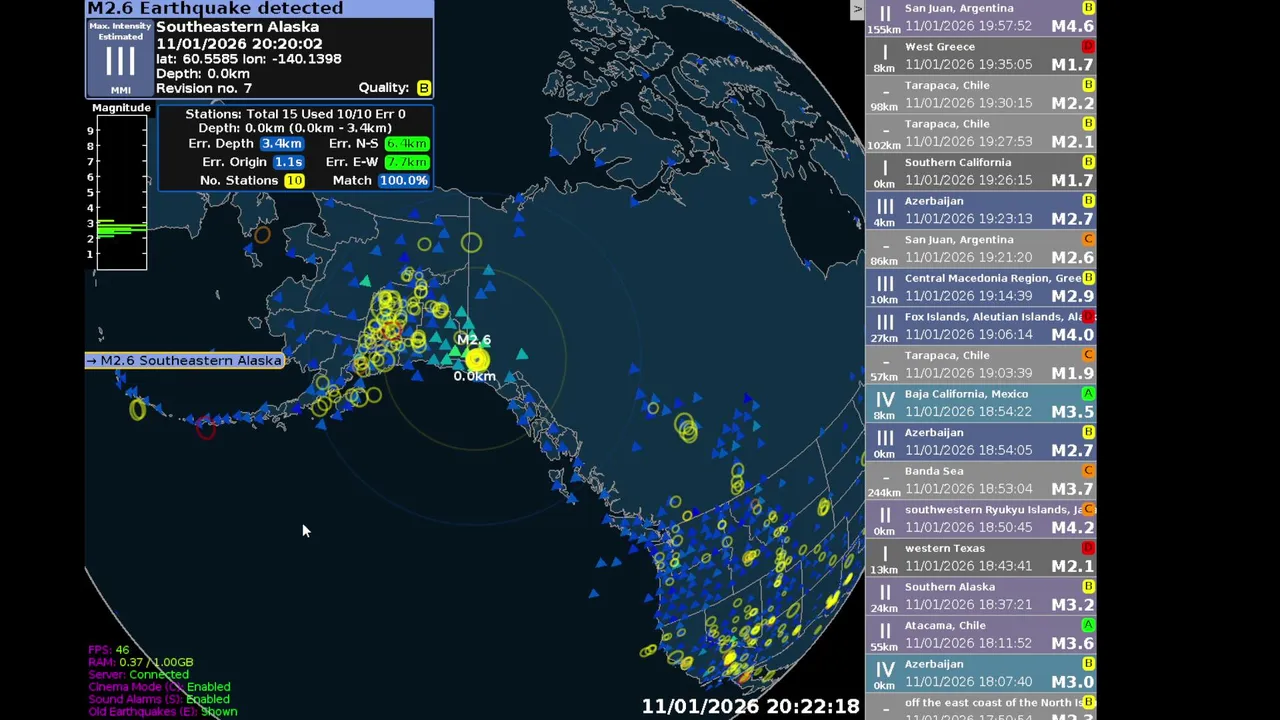The image size is (1280, 720).
Task: Toggle Cinema Mode (C) status text
Action: click(159, 687)
